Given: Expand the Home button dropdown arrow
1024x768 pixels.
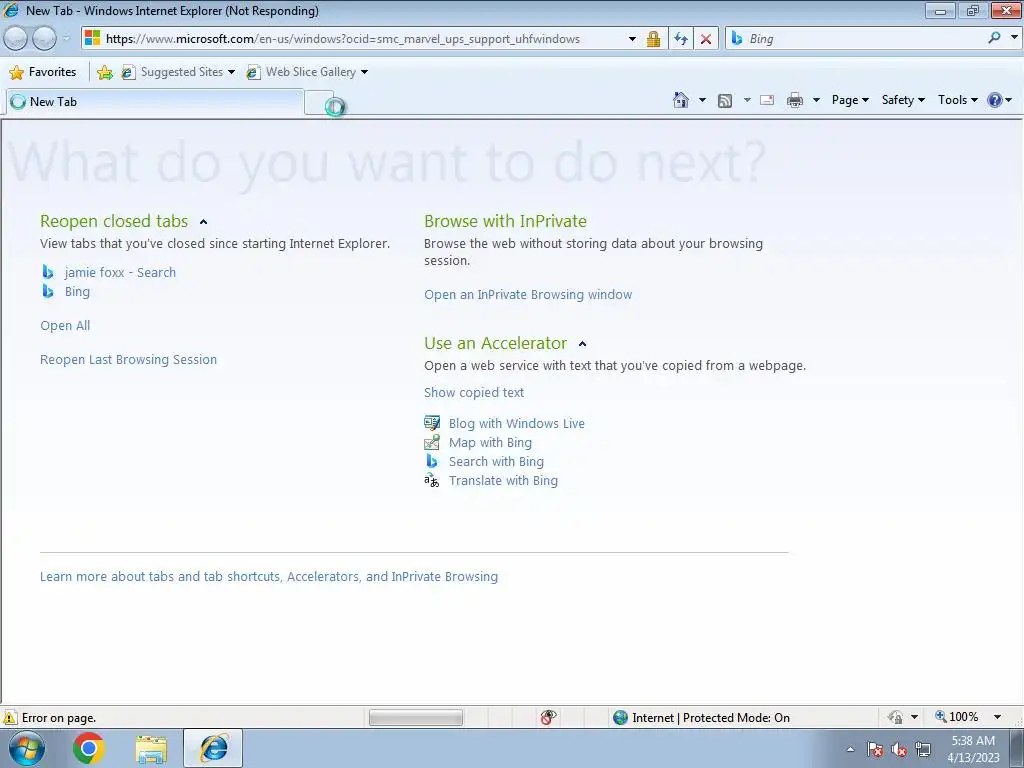Looking at the screenshot, I should 702,100.
